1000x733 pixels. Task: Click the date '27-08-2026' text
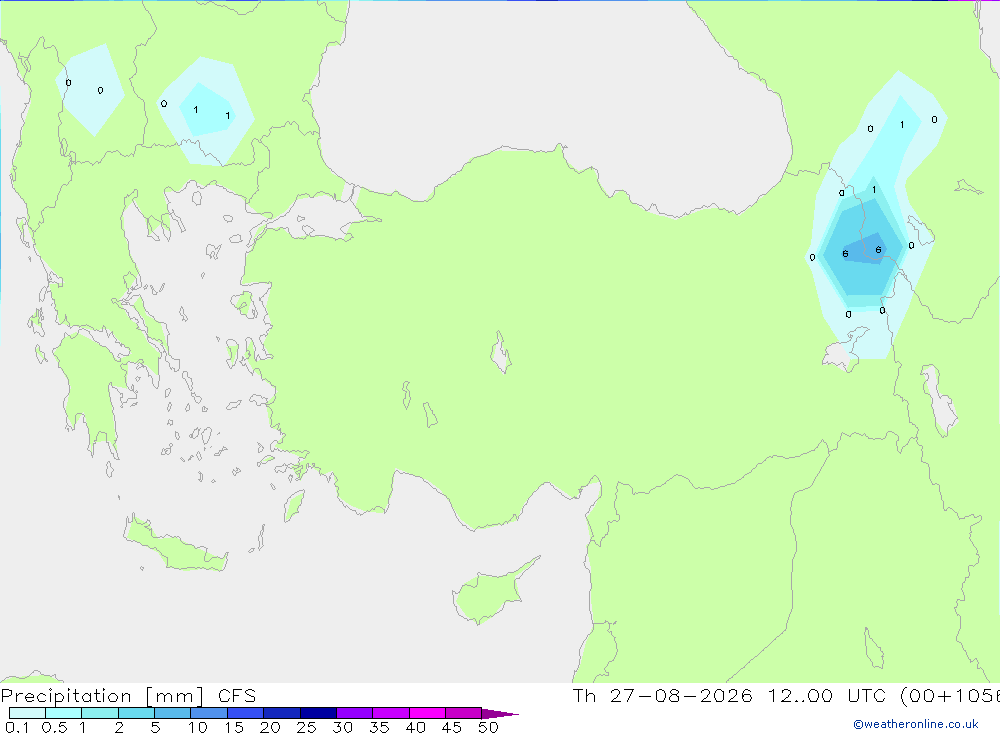[681, 695]
